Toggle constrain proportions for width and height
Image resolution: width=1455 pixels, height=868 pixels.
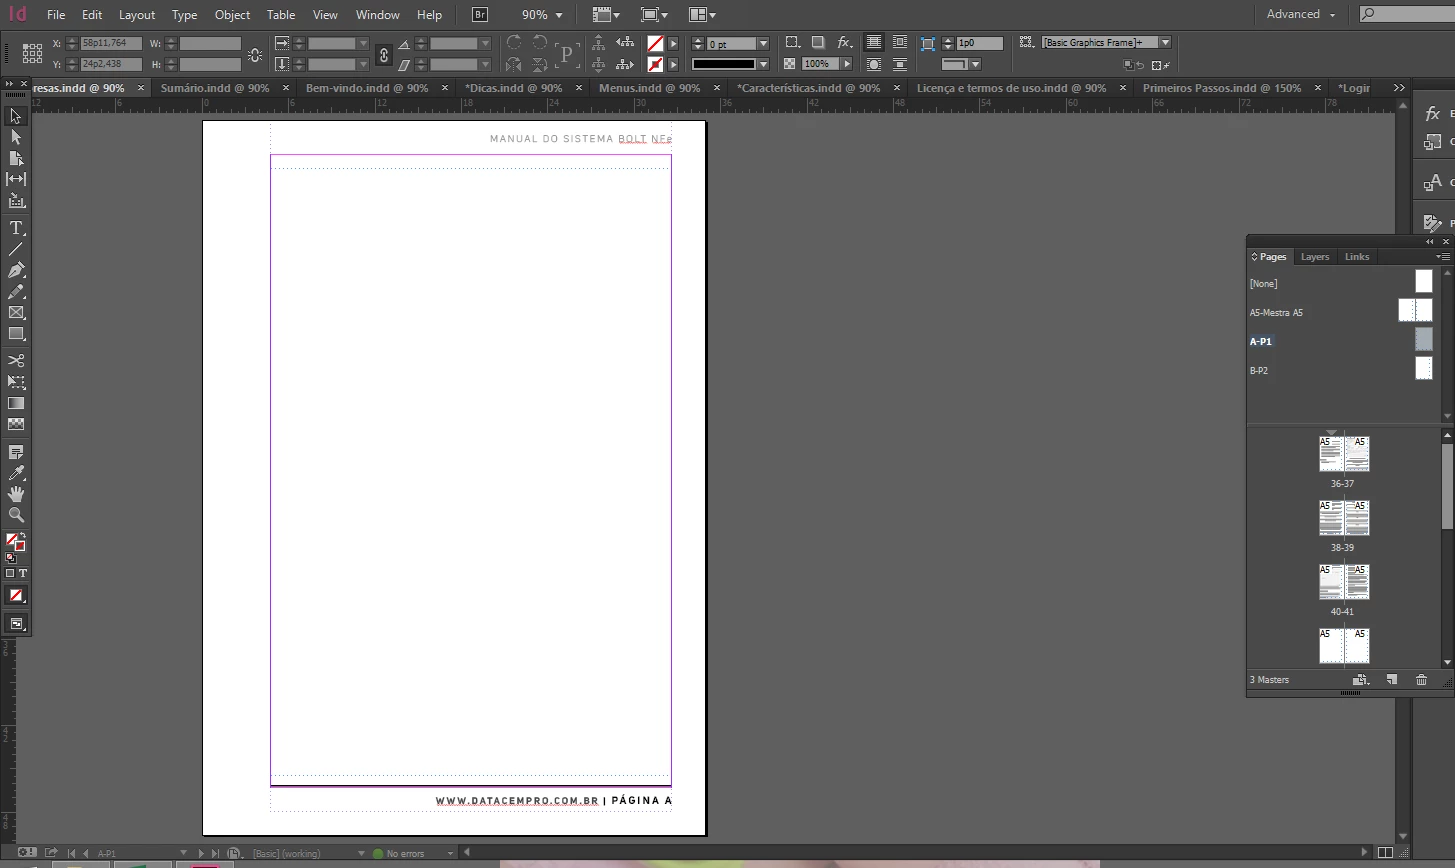[255, 55]
